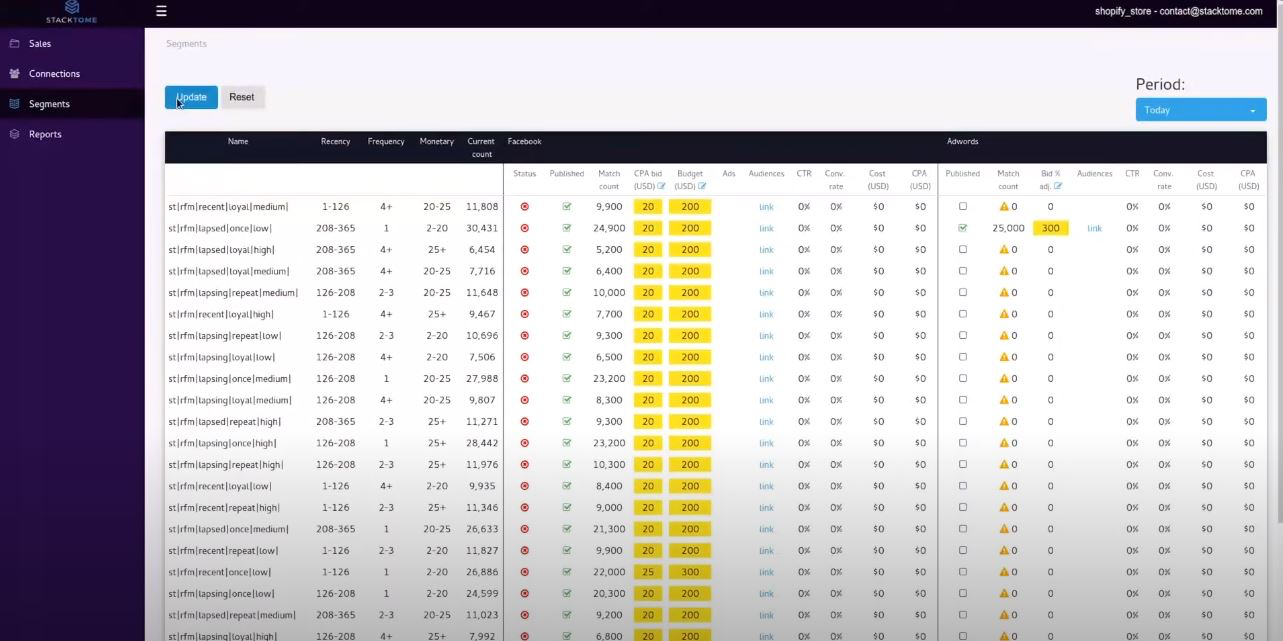1283x641 pixels.
Task: Click red status icon for st|rfm|recent|once|low| row
Action: pos(524,572)
